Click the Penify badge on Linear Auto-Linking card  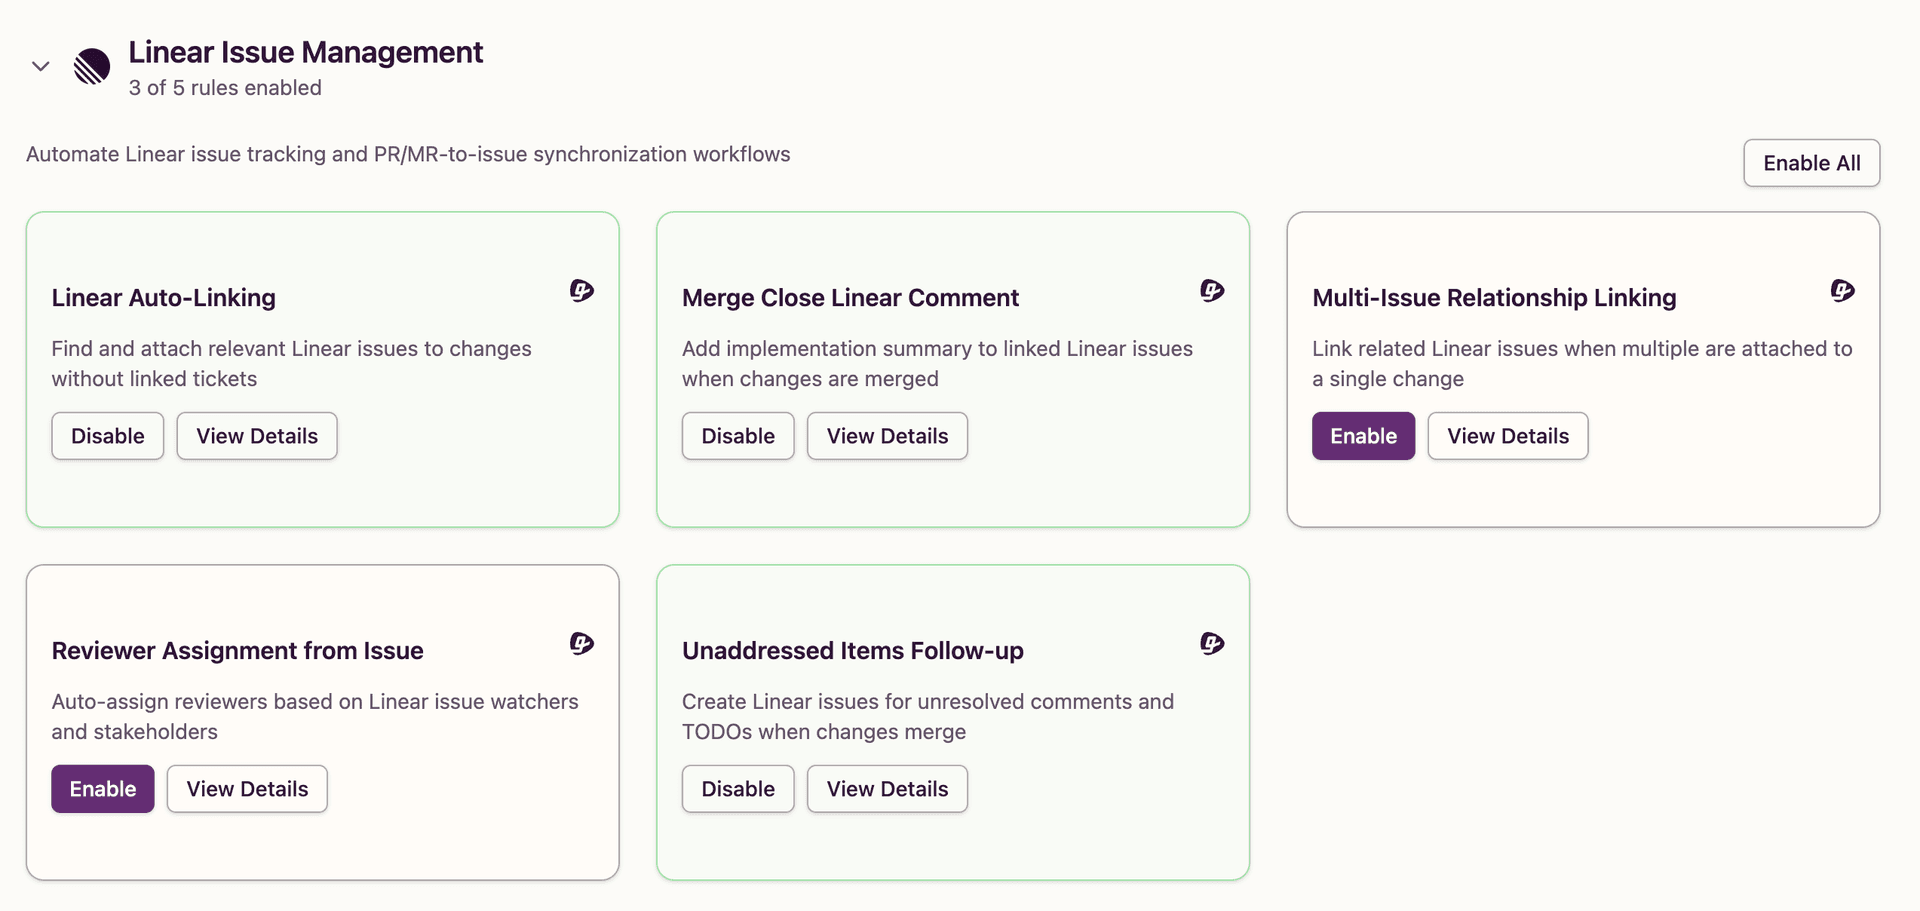(580, 291)
